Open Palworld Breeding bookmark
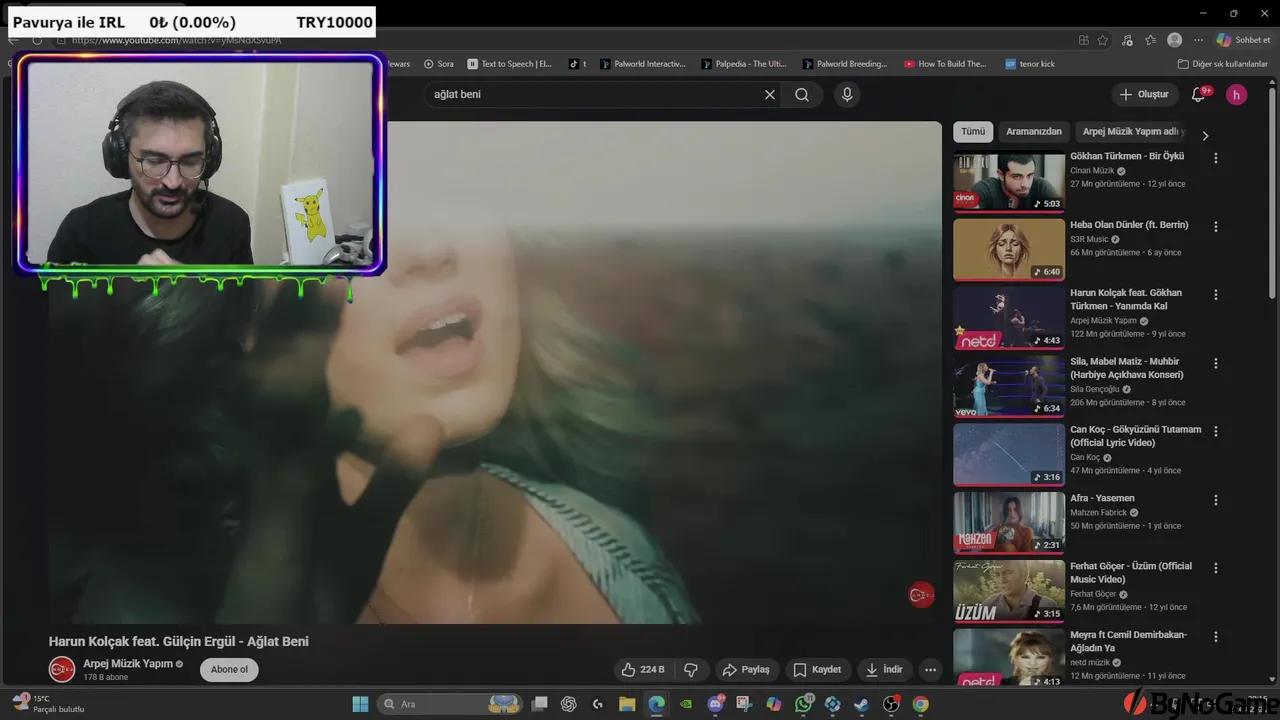The width and height of the screenshot is (1280, 720). (x=845, y=64)
